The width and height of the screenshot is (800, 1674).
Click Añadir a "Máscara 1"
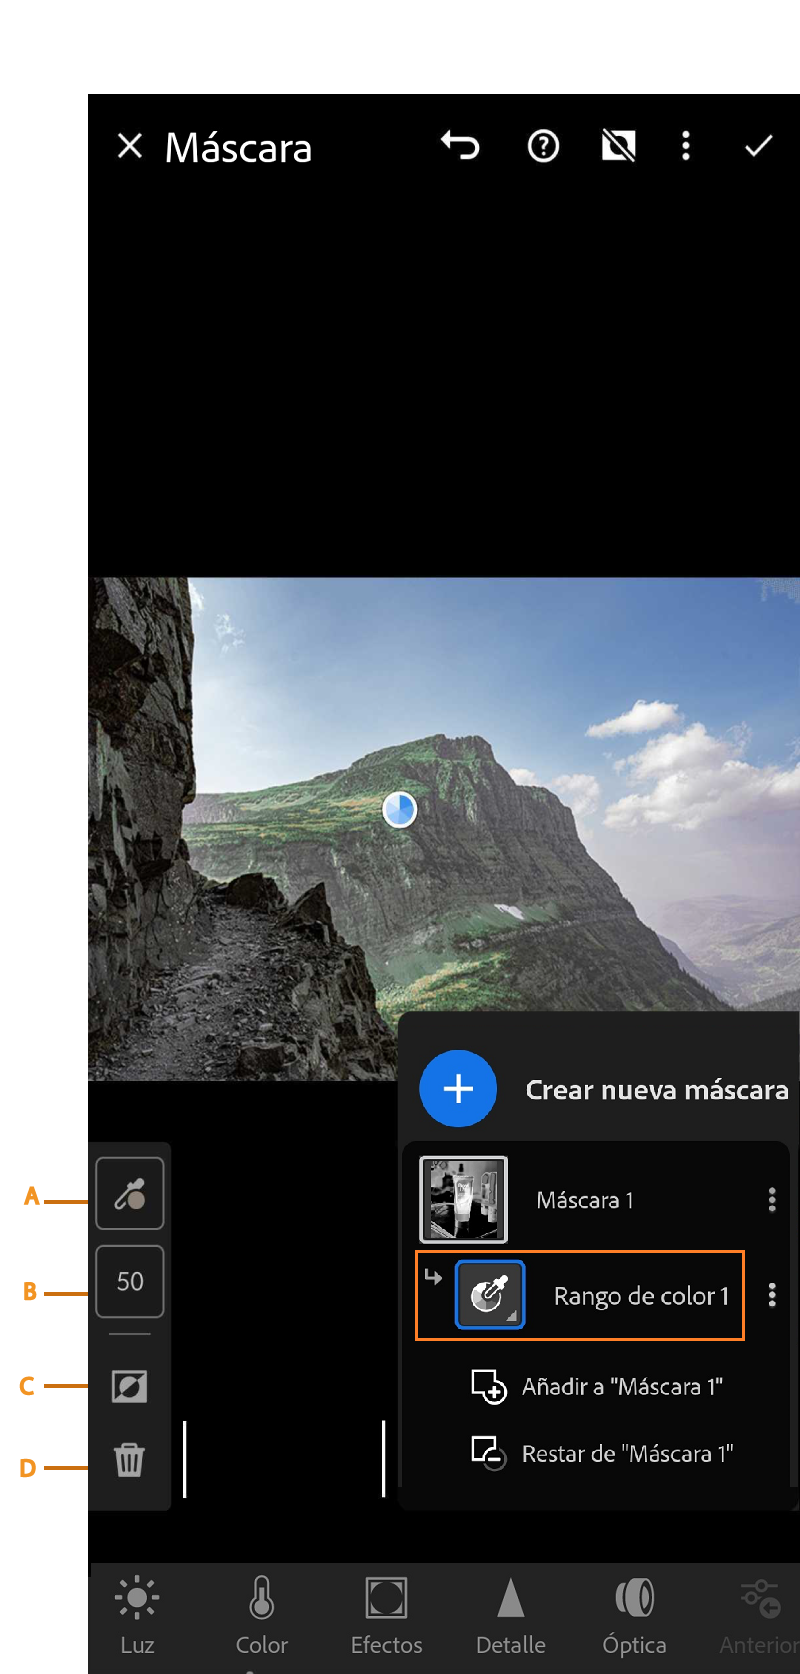pos(598,1387)
